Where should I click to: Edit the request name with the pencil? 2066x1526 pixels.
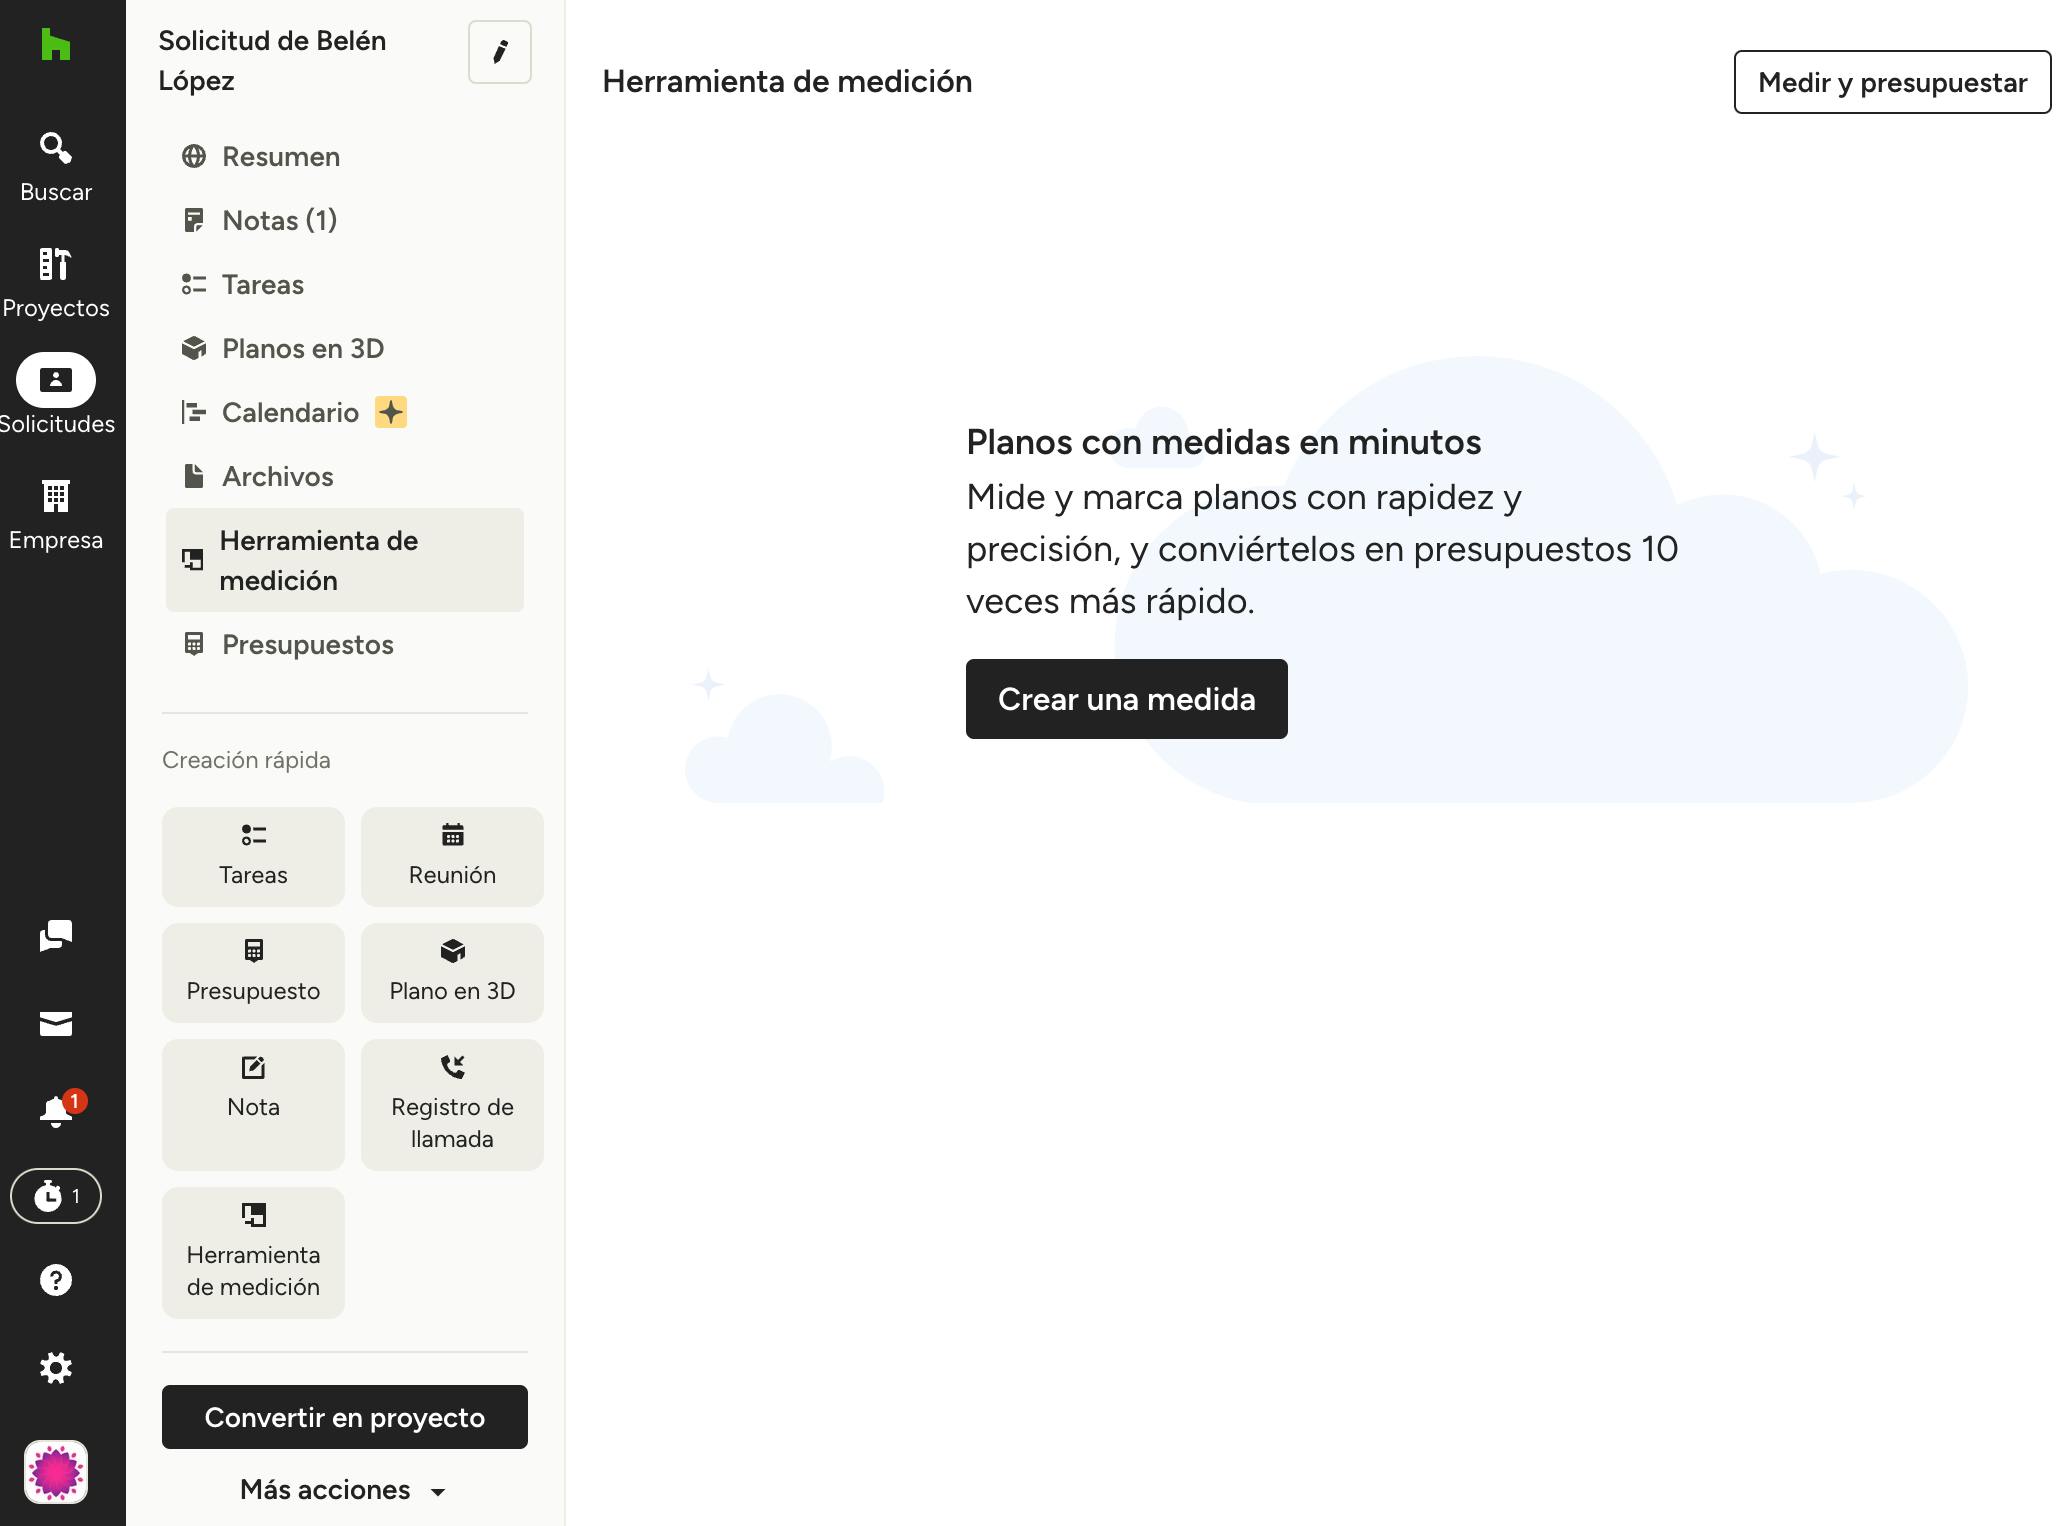point(499,52)
